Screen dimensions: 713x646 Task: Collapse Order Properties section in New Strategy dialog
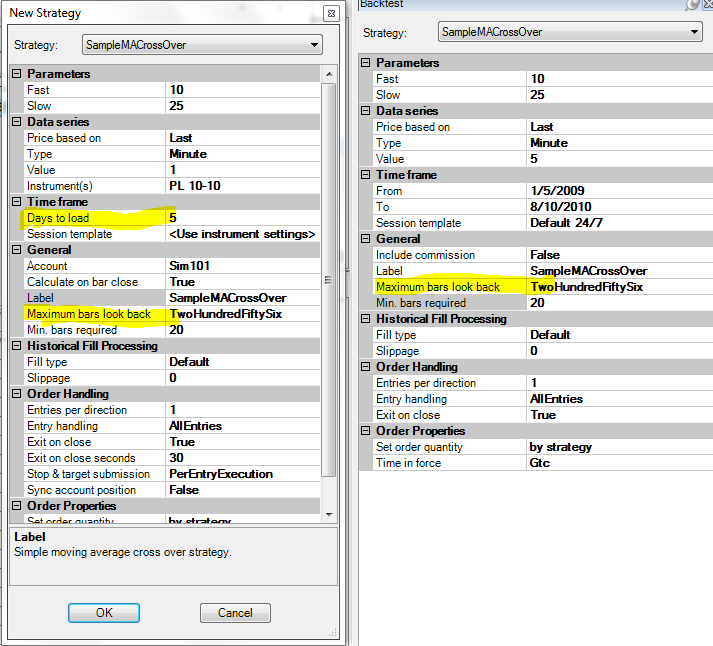click(x=17, y=506)
